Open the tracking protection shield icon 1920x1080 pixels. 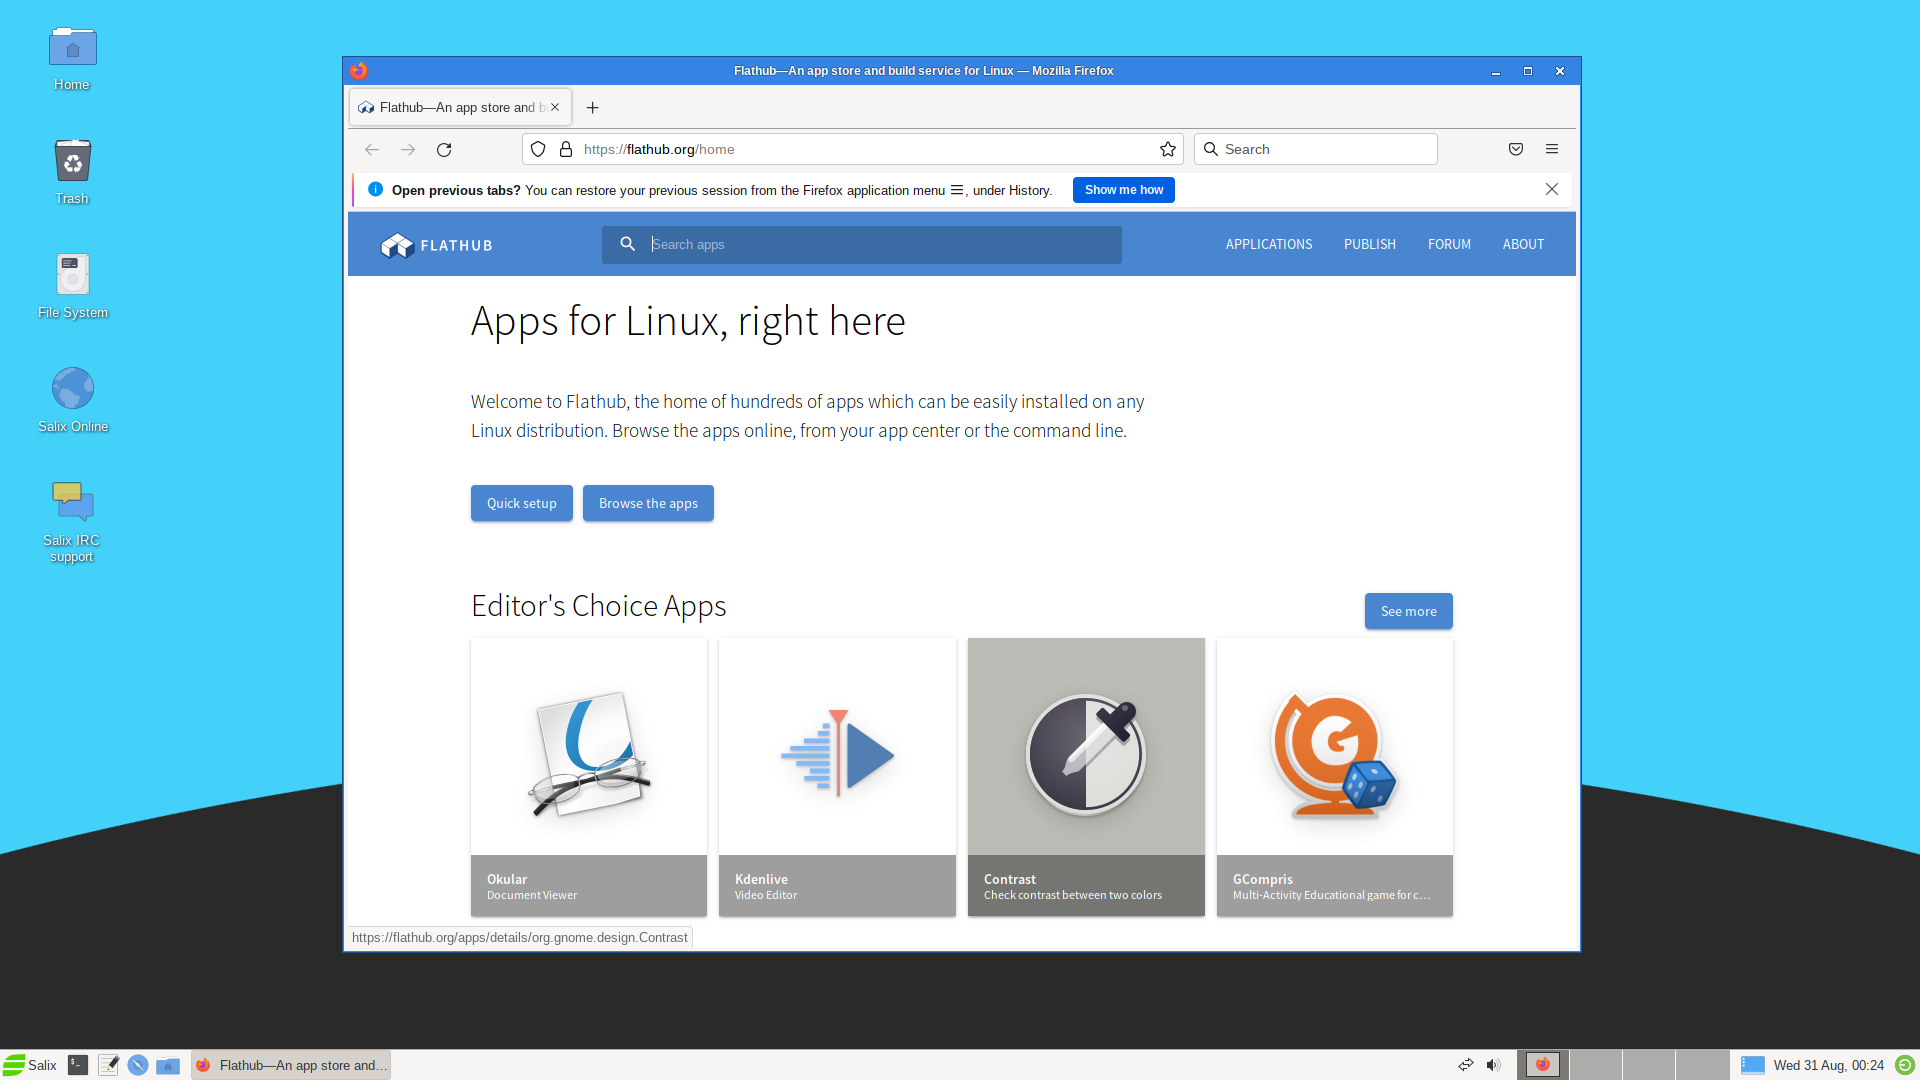pyautogui.click(x=538, y=150)
